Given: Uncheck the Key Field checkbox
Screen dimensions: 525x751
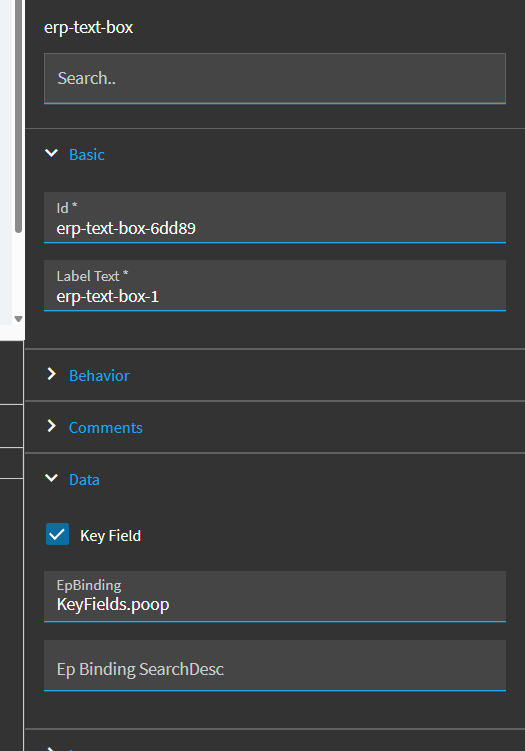Looking at the screenshot, I should click(x=57, y=535).
